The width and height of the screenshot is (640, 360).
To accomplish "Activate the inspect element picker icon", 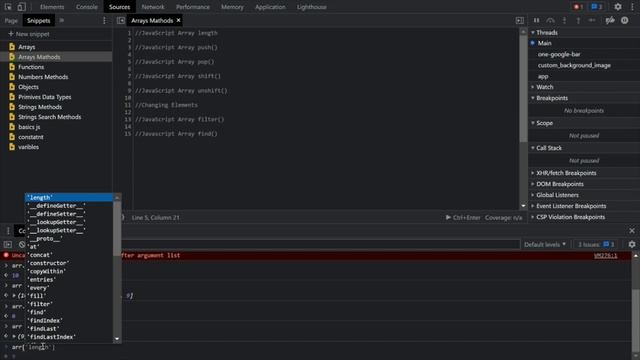I will click(8, 7).
